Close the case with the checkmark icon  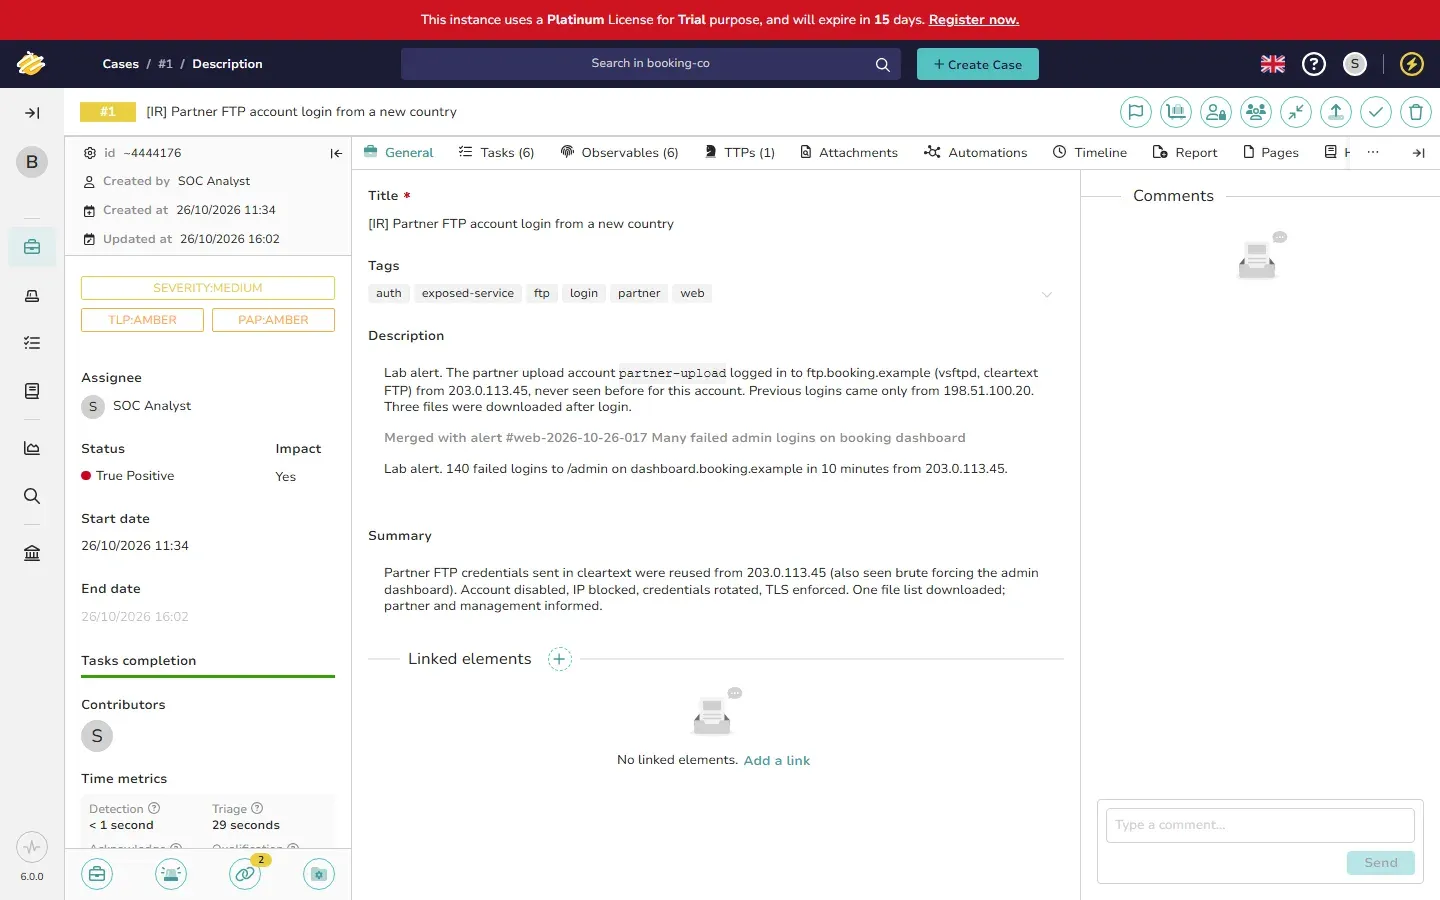[1376, 112]
